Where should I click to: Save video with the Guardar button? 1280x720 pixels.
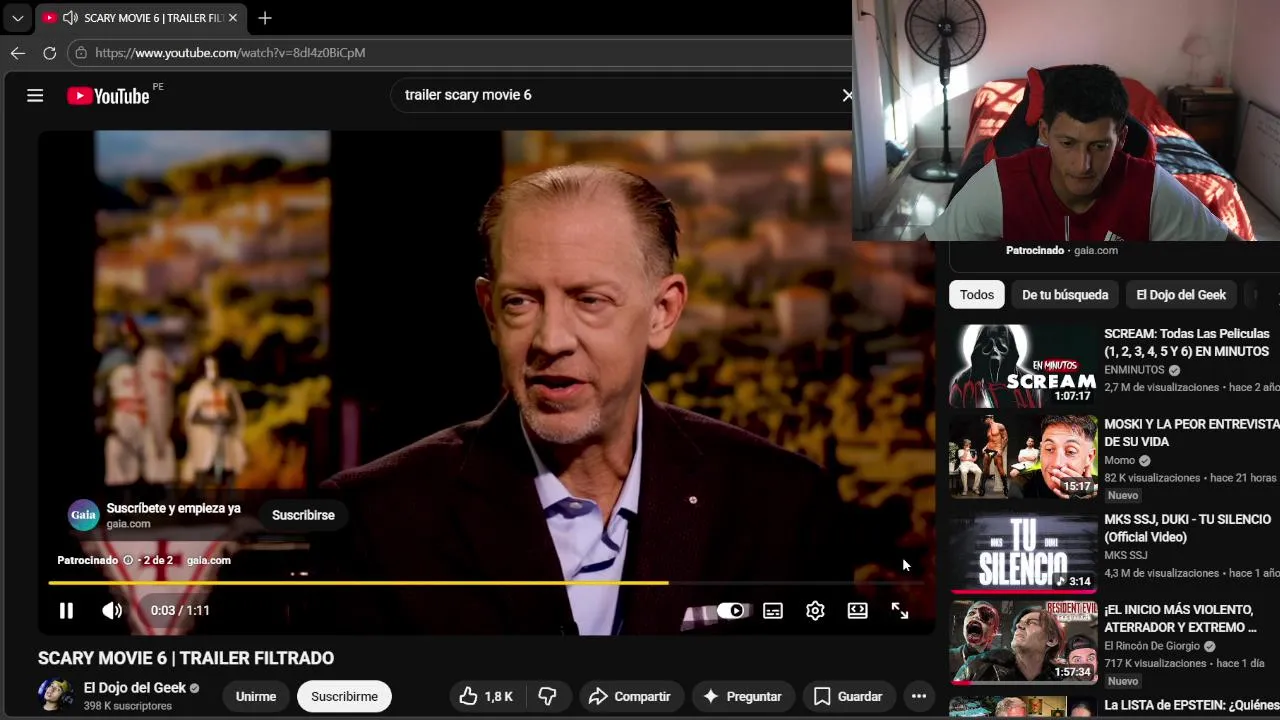pos(848,696)
